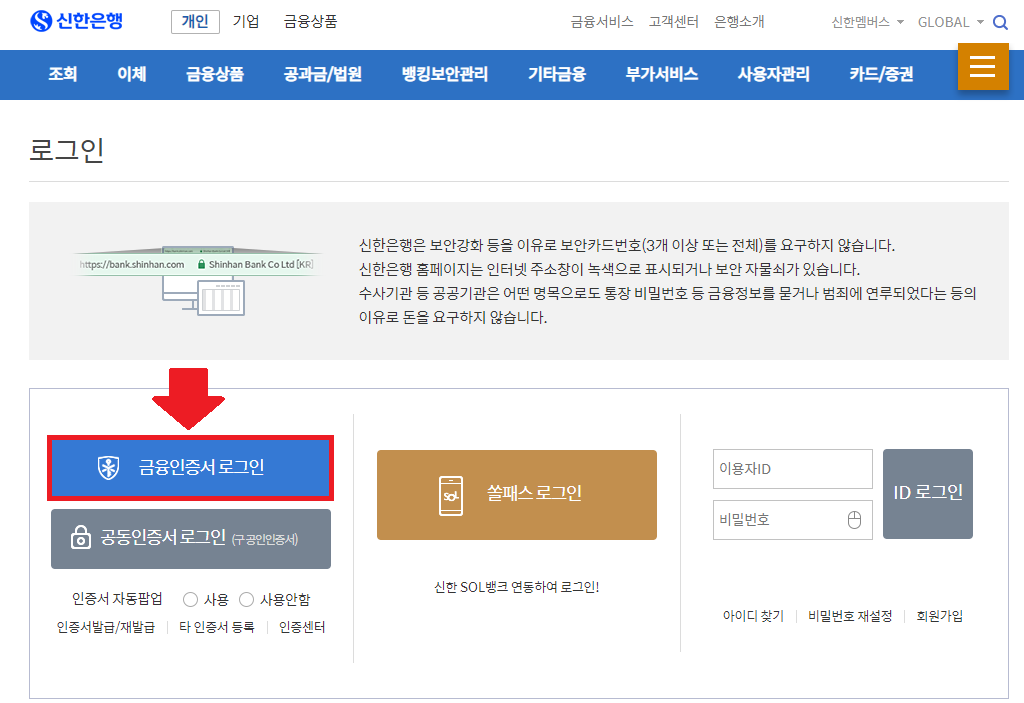
Task: Click the 아이디 찾기 link
Action: click(x=753, y=616)
